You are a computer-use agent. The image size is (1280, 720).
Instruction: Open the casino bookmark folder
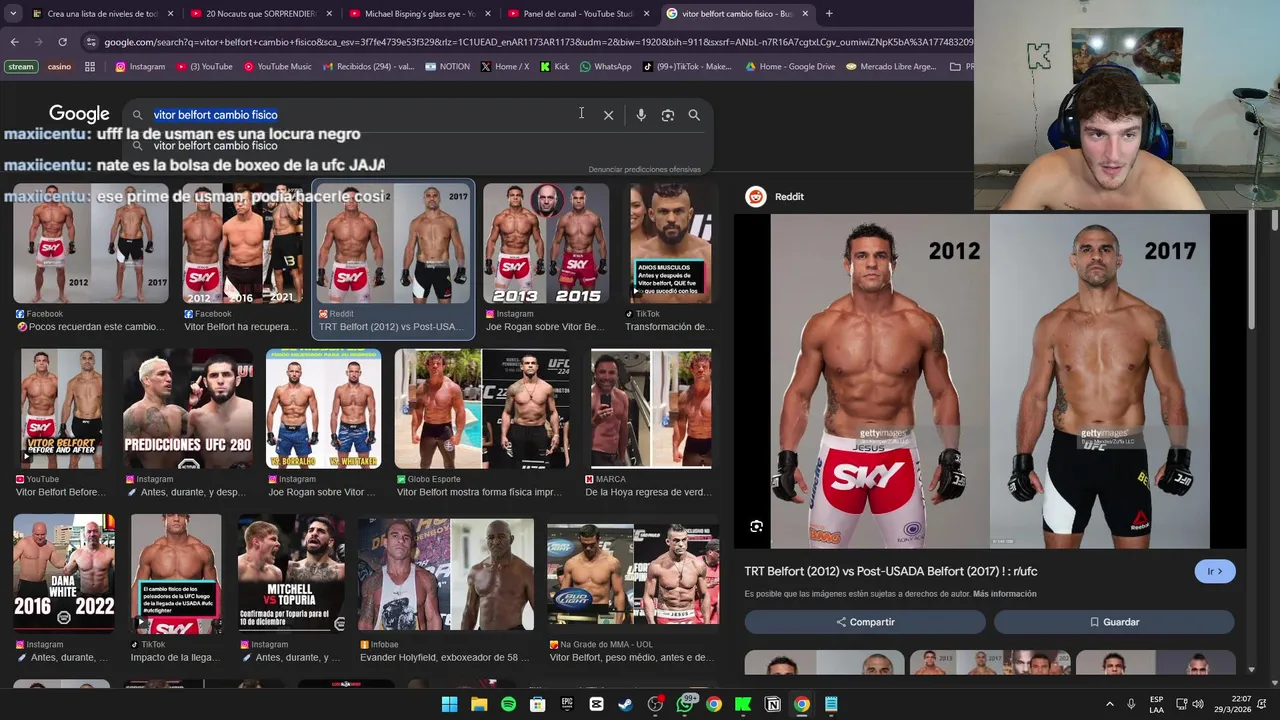click(x=59, y=67)
